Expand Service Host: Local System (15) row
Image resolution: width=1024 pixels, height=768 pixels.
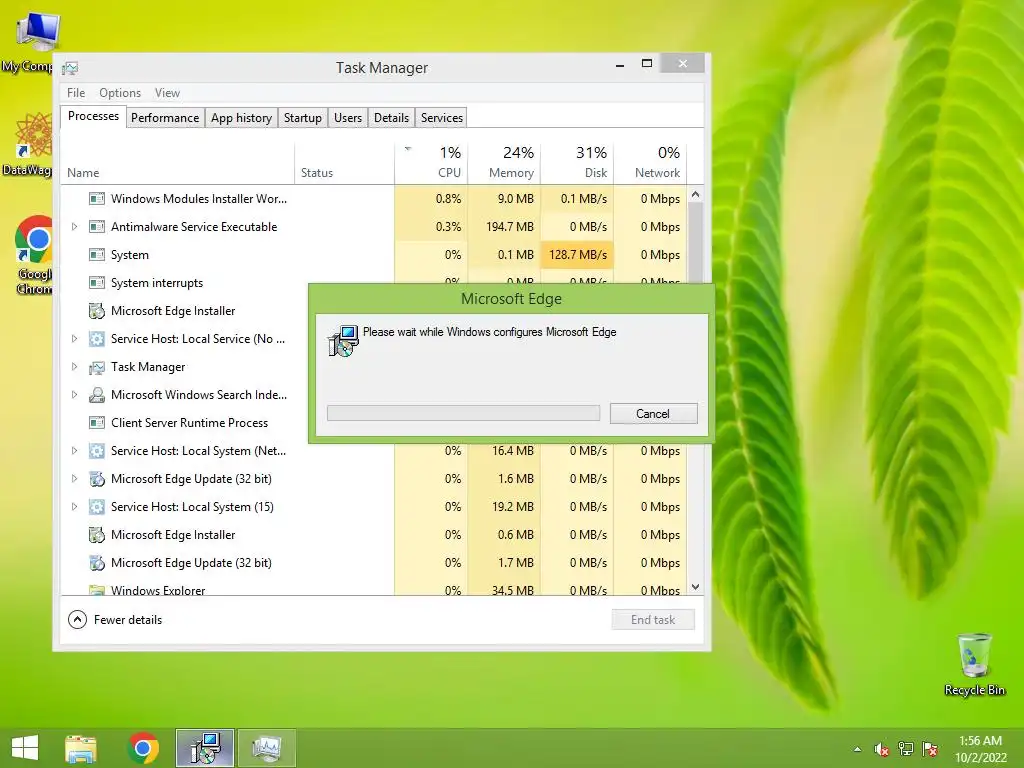[x=74, y=507]
